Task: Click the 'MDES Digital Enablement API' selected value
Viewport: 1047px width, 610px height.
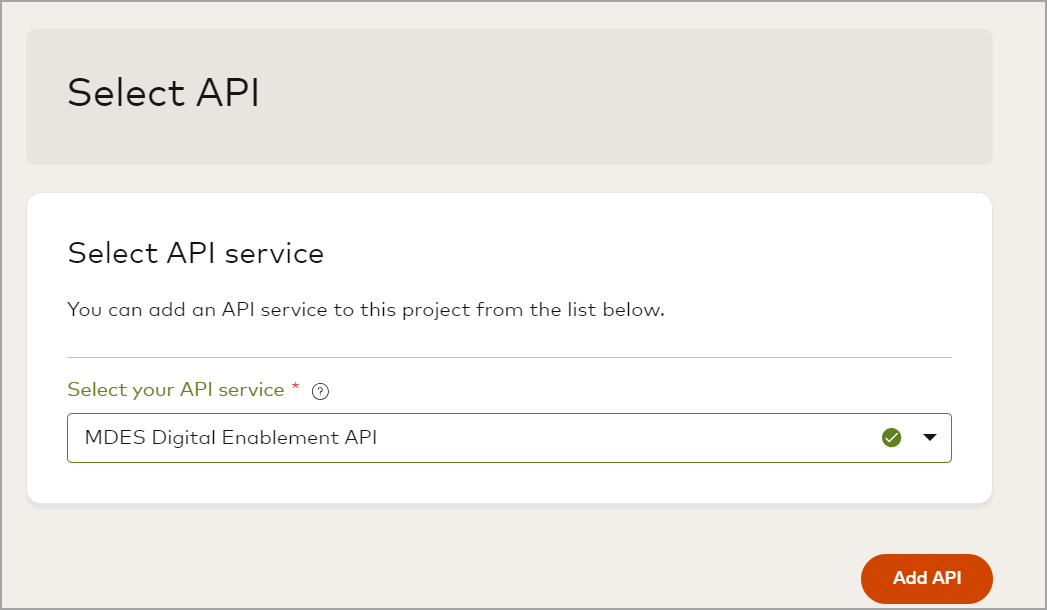Action: (231, 438)
